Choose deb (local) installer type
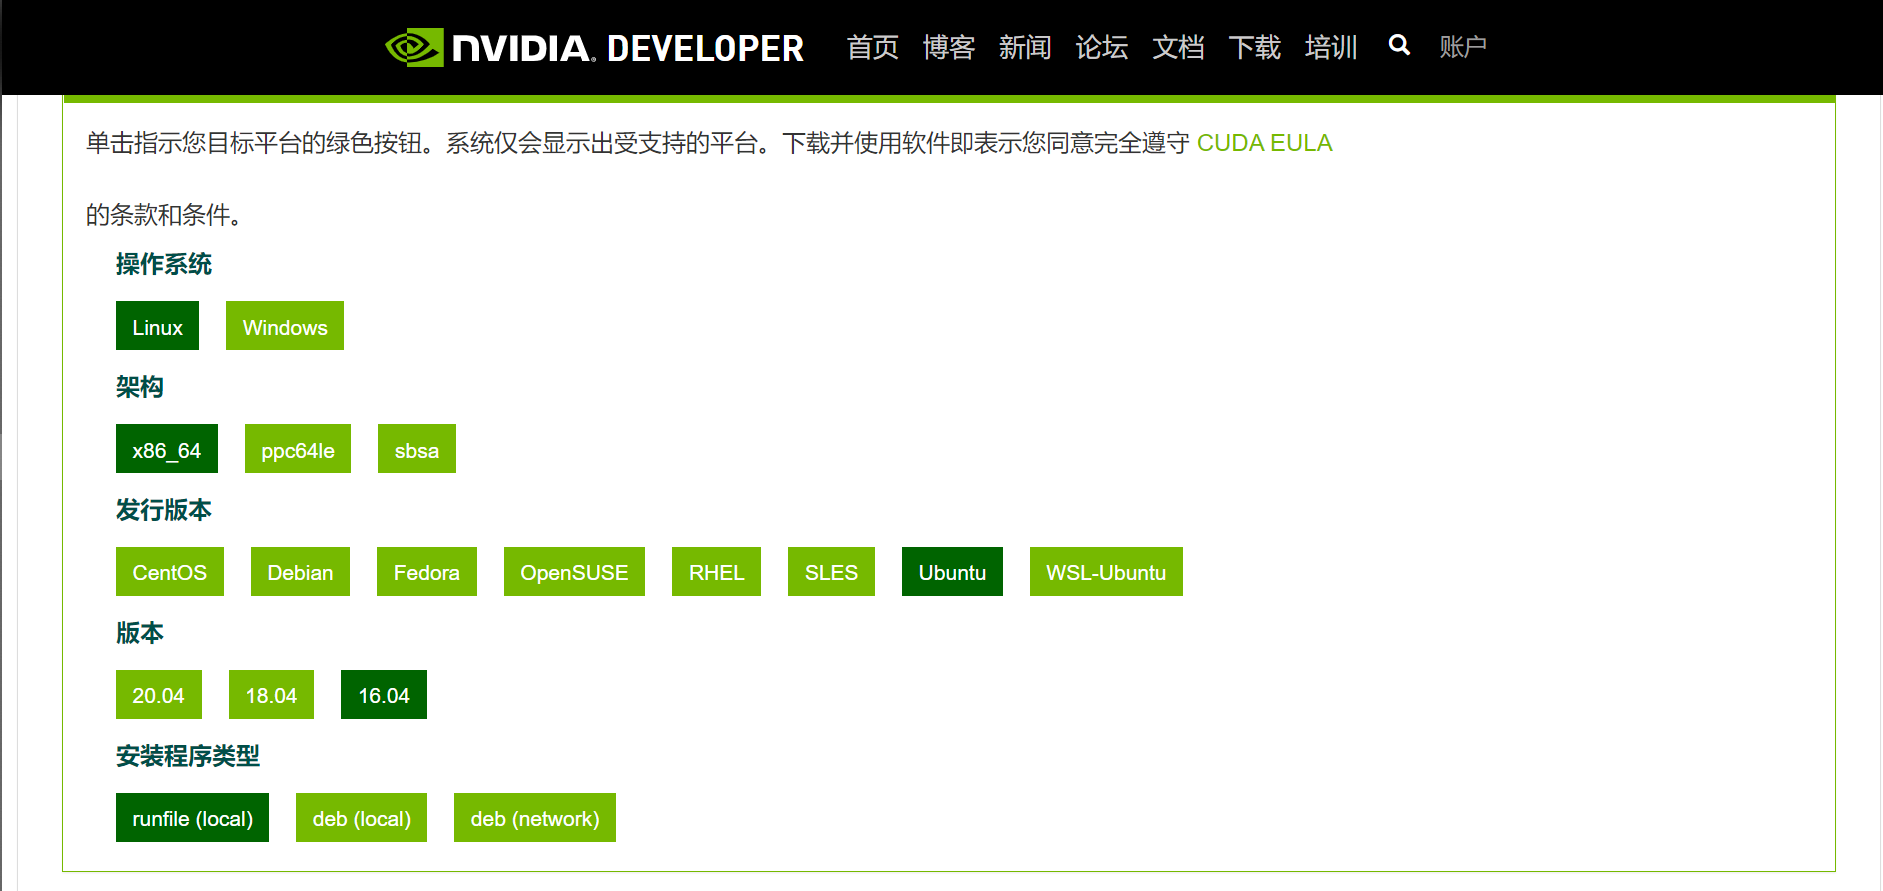1883x891 pixels. coord(361,818)
